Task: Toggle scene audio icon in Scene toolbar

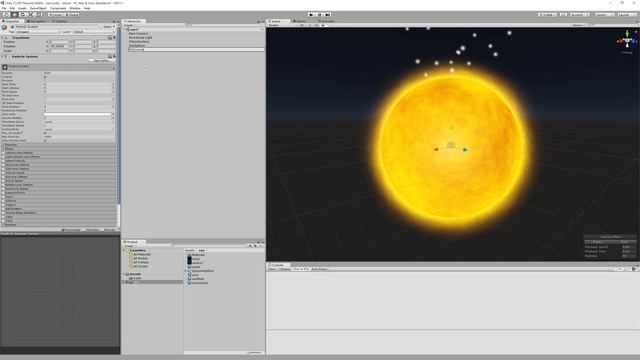Action: (x=316, y=25)
